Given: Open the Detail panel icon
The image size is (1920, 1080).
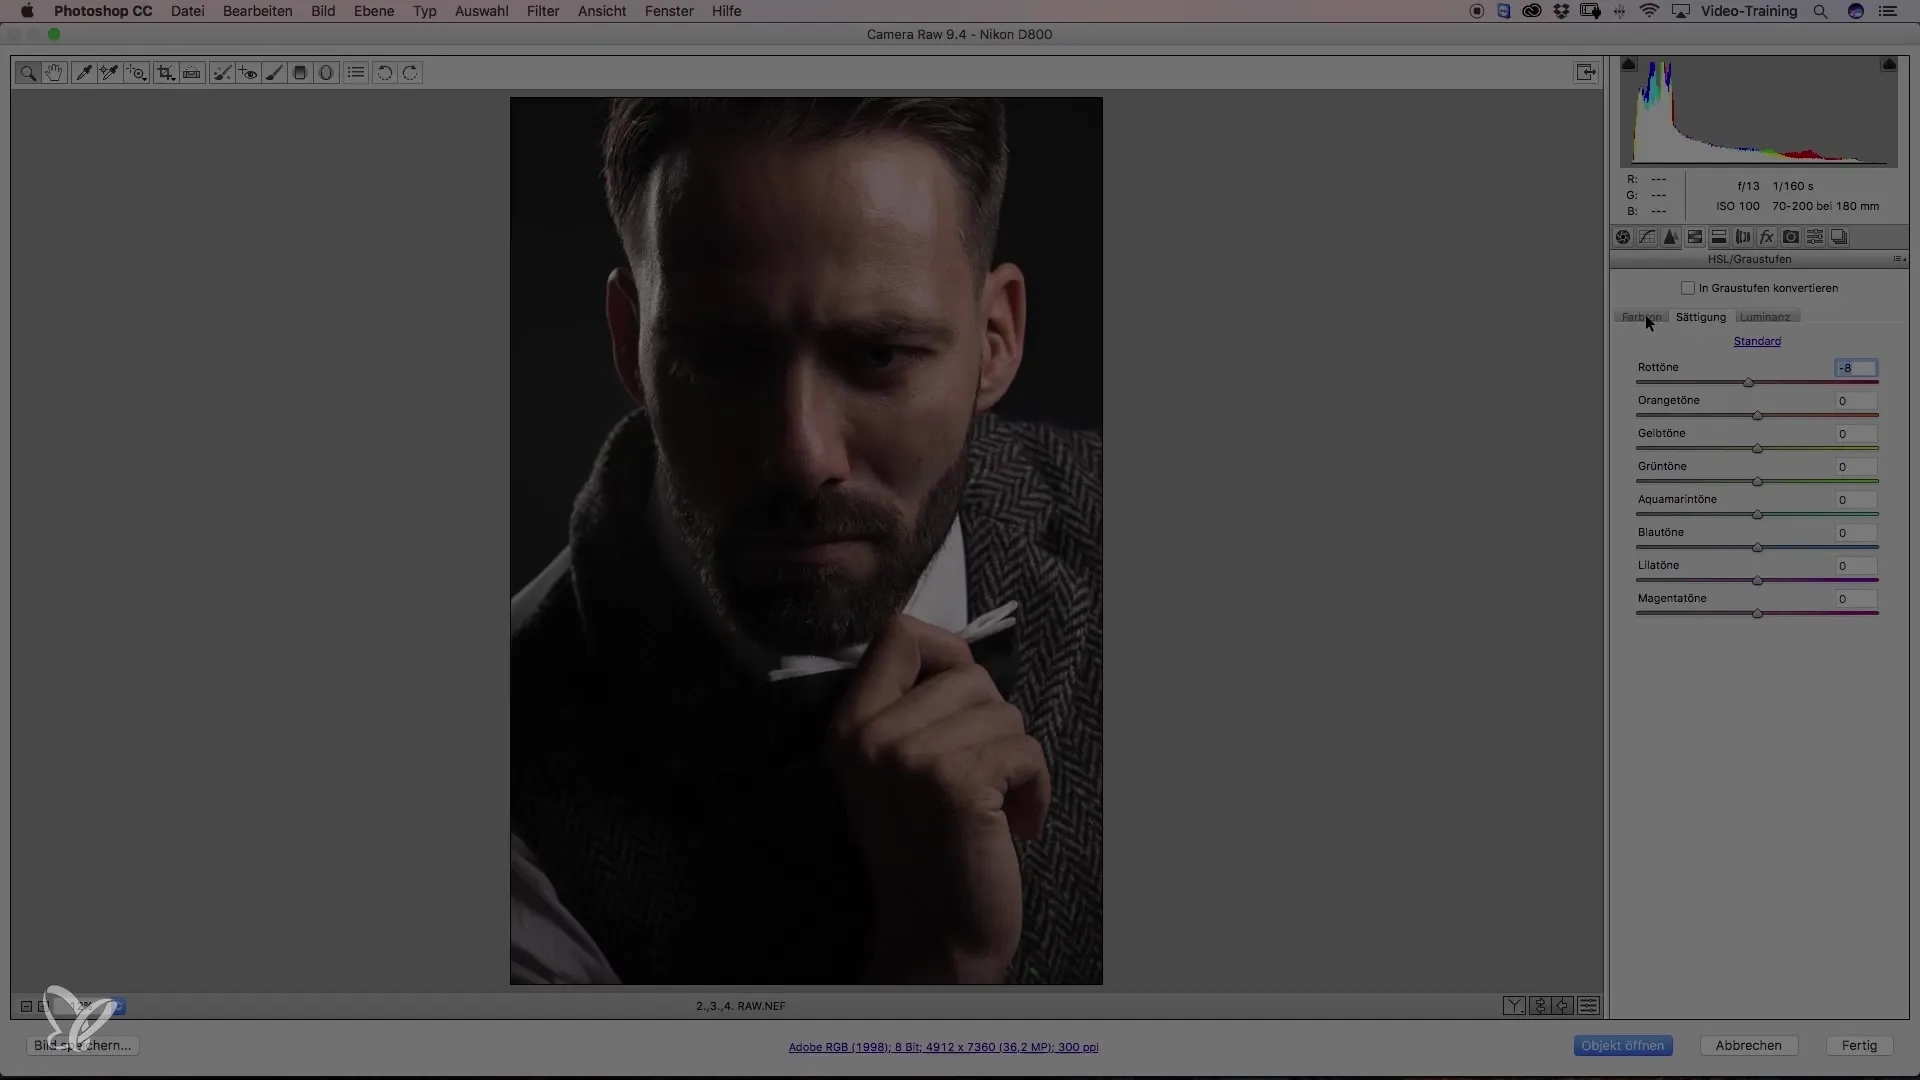Looking at the screenshot, I should pyautogui.click(x=1671, y=237).
